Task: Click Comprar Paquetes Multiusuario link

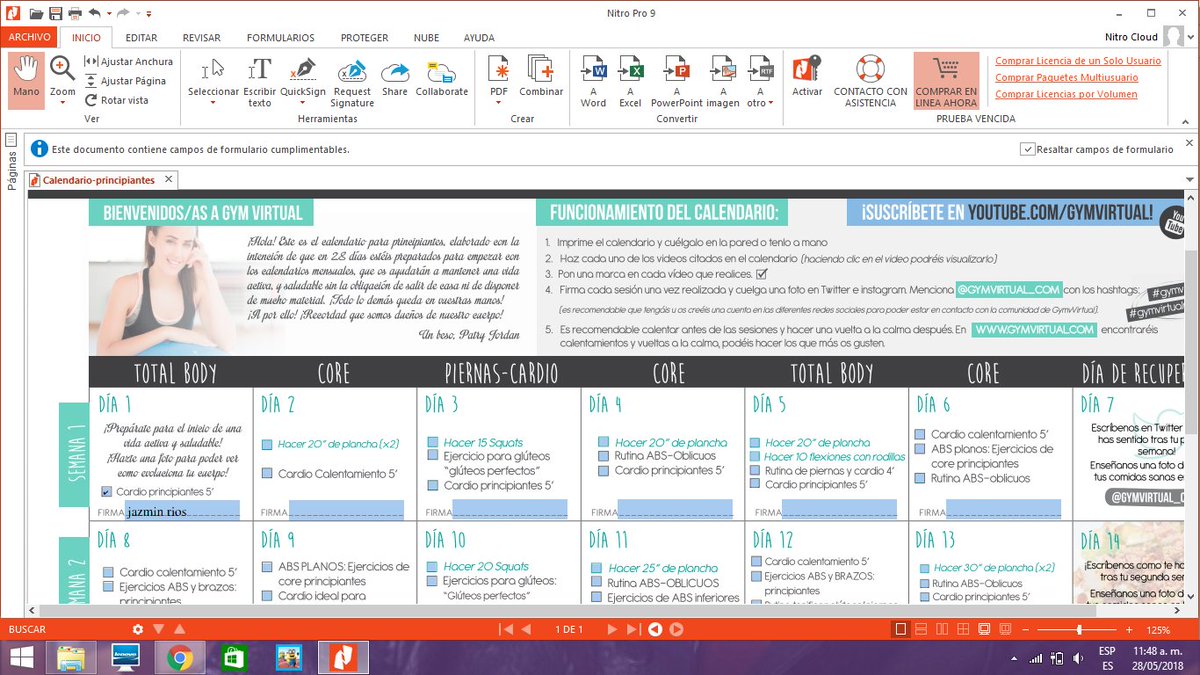Action: click(1066, 77)
